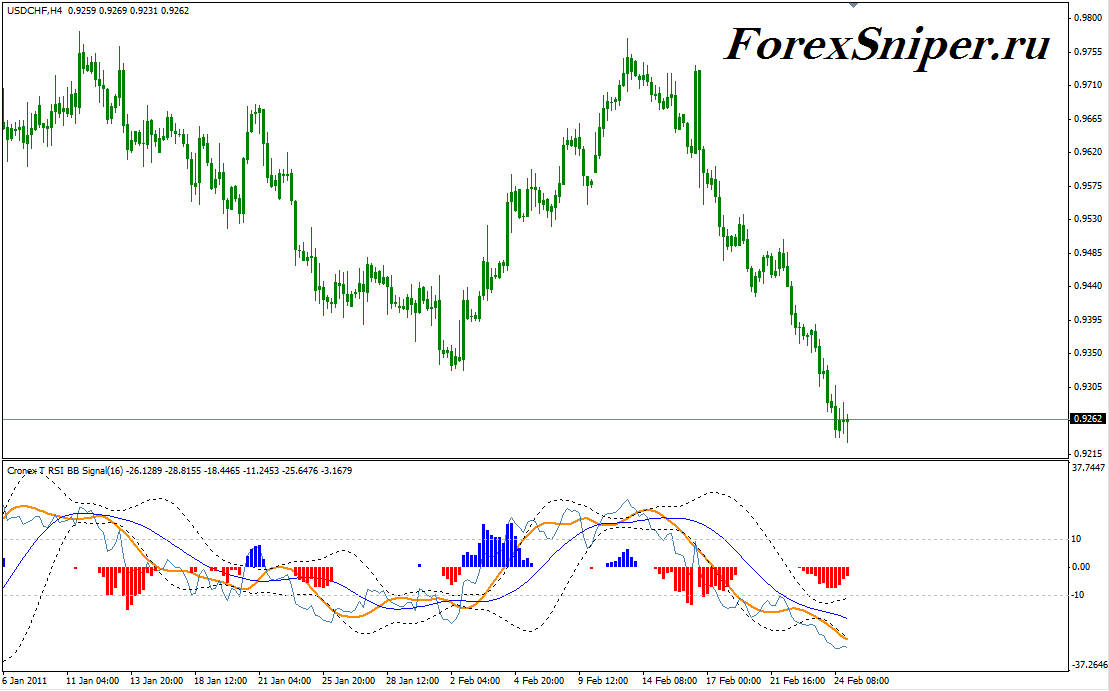Viewport: 1109px width, 691px height.
Task: Click the 0.9575 price scale label
Action: [x=1087, y=186]
